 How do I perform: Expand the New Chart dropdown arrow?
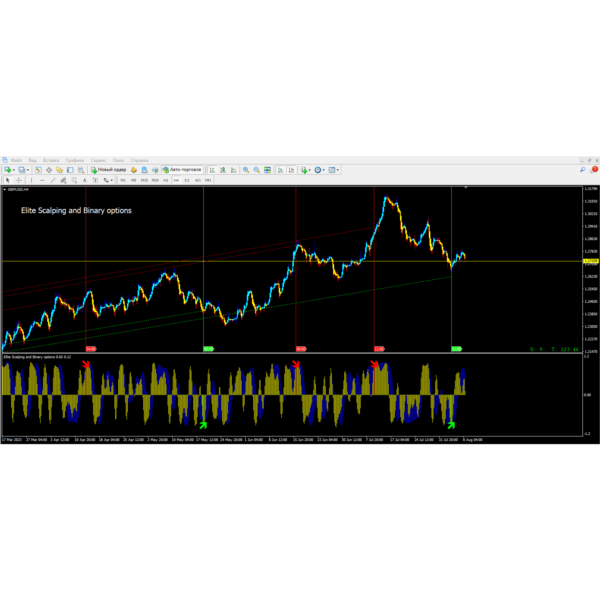(14, 170)
